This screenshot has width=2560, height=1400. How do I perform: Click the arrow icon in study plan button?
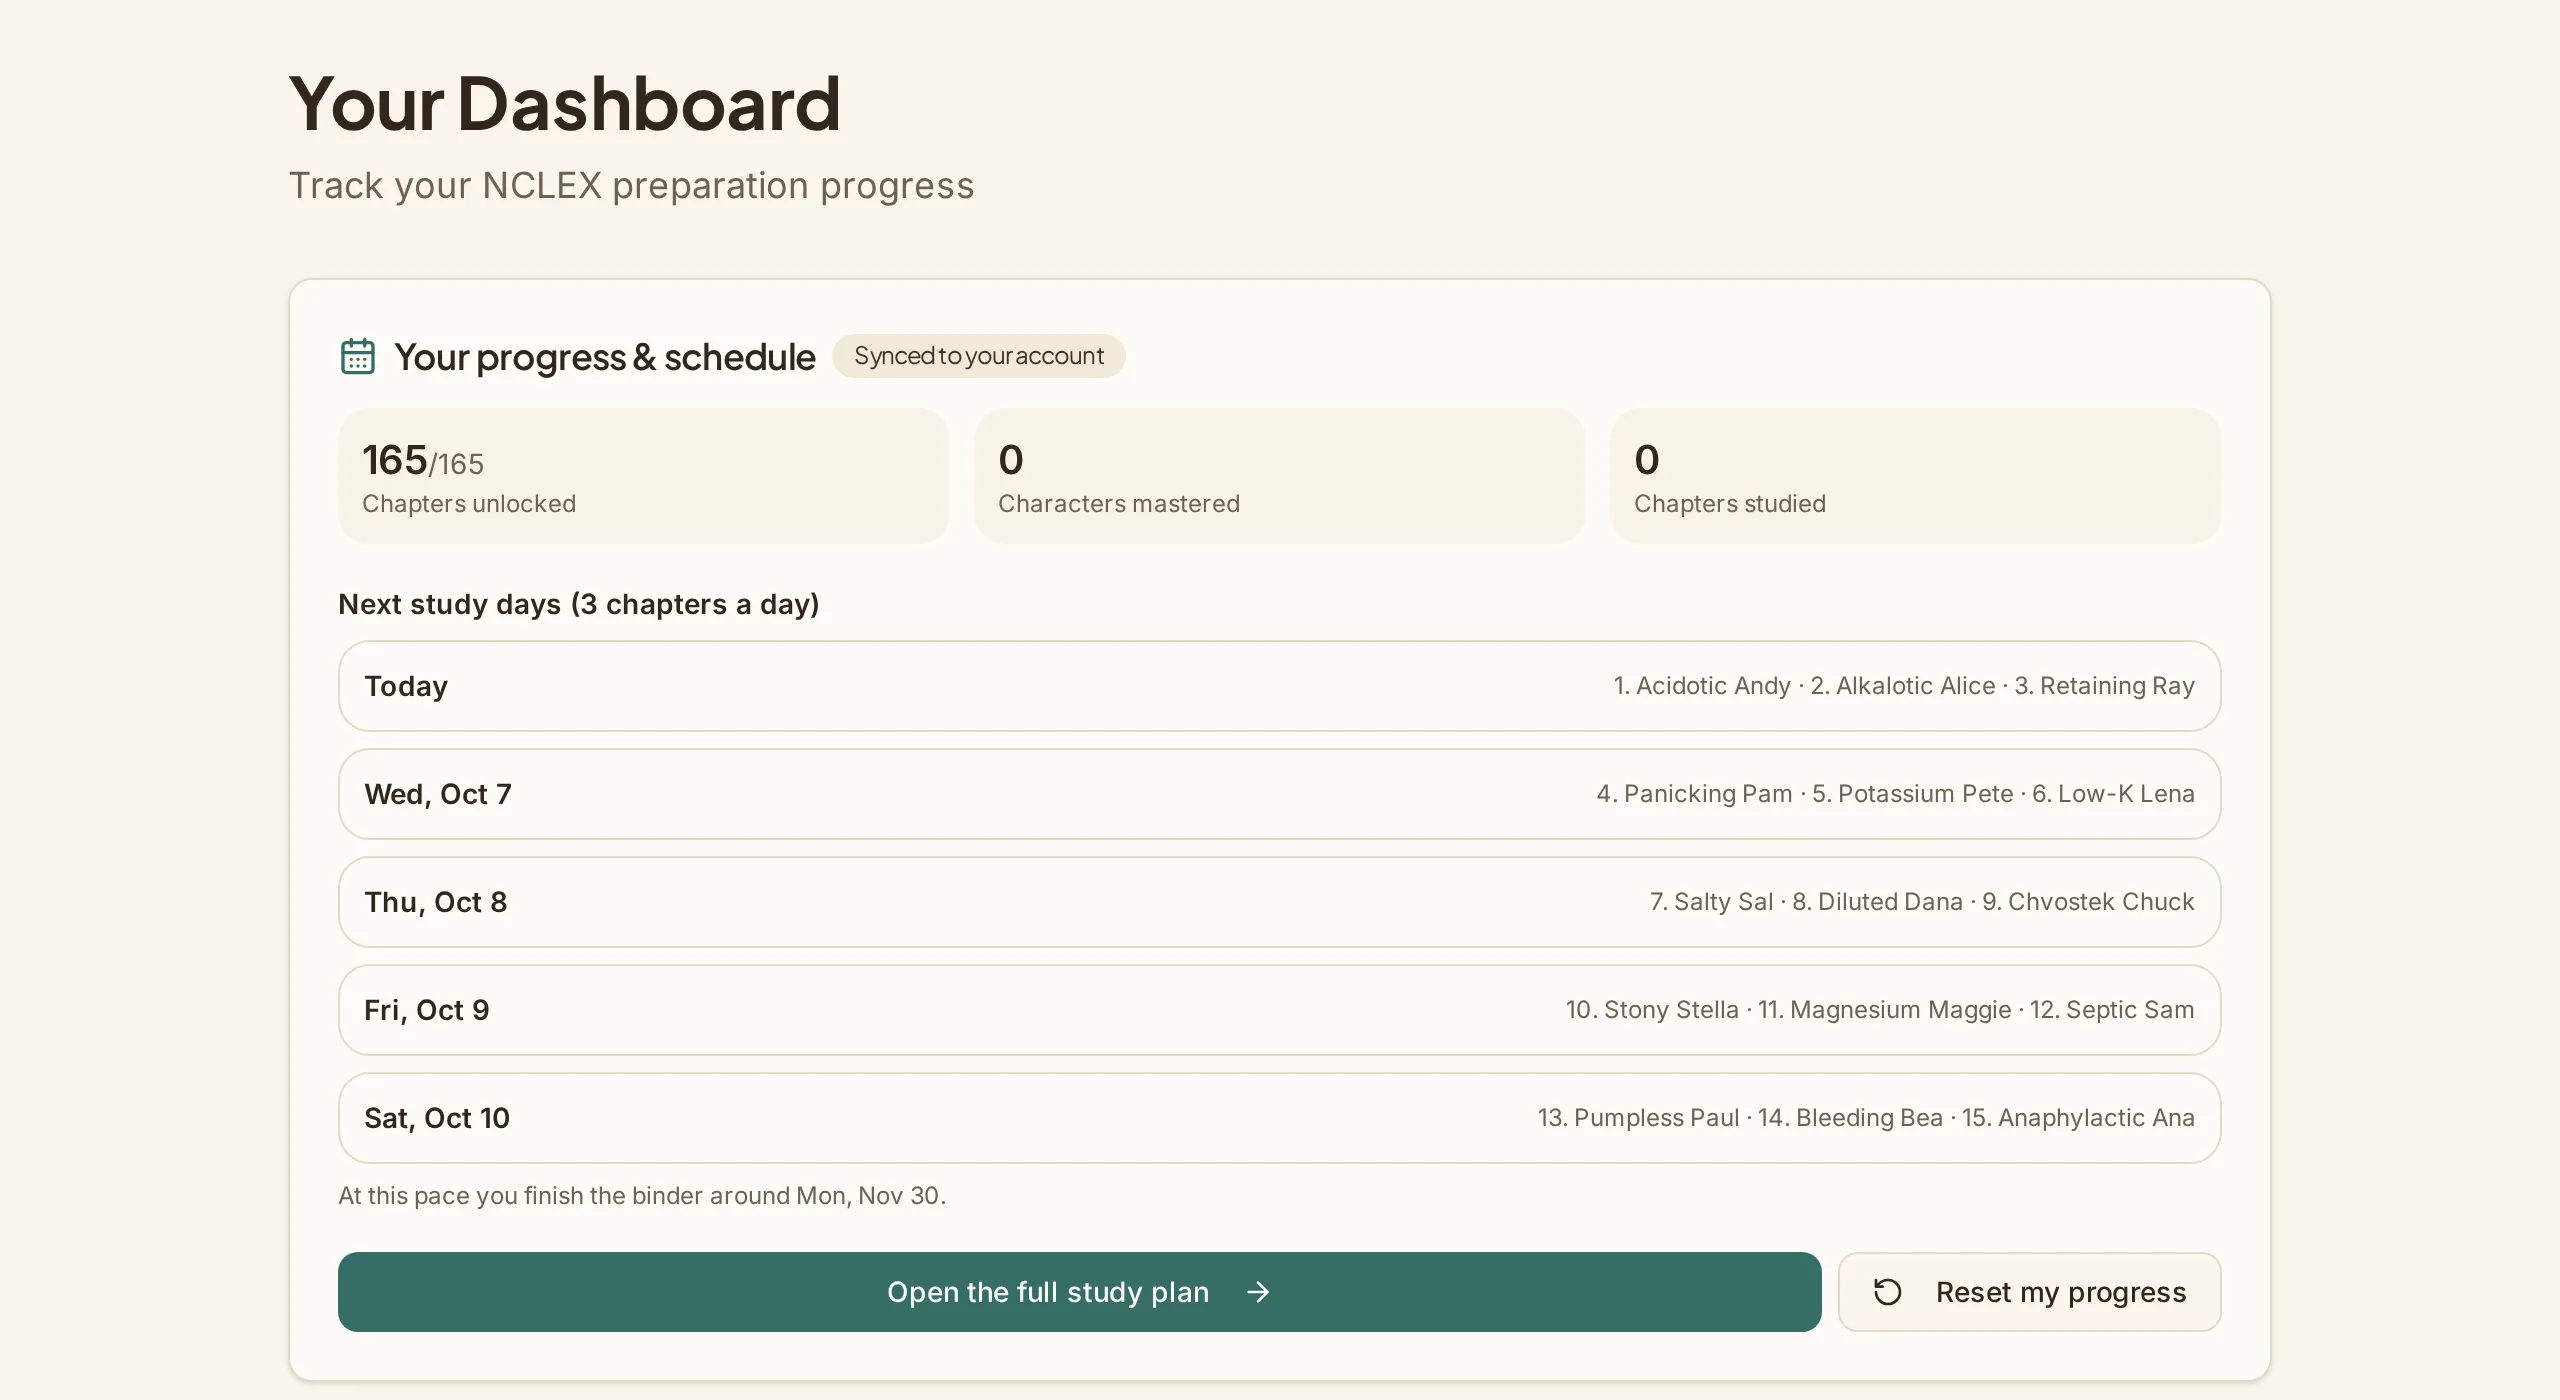(1258, 1292)
